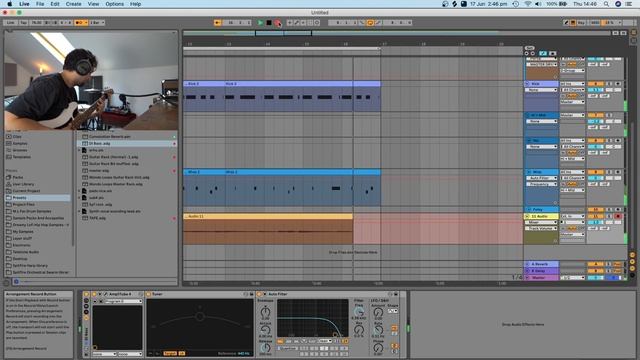
Task: Select the Master track header
Action: [x=541, y=278]
